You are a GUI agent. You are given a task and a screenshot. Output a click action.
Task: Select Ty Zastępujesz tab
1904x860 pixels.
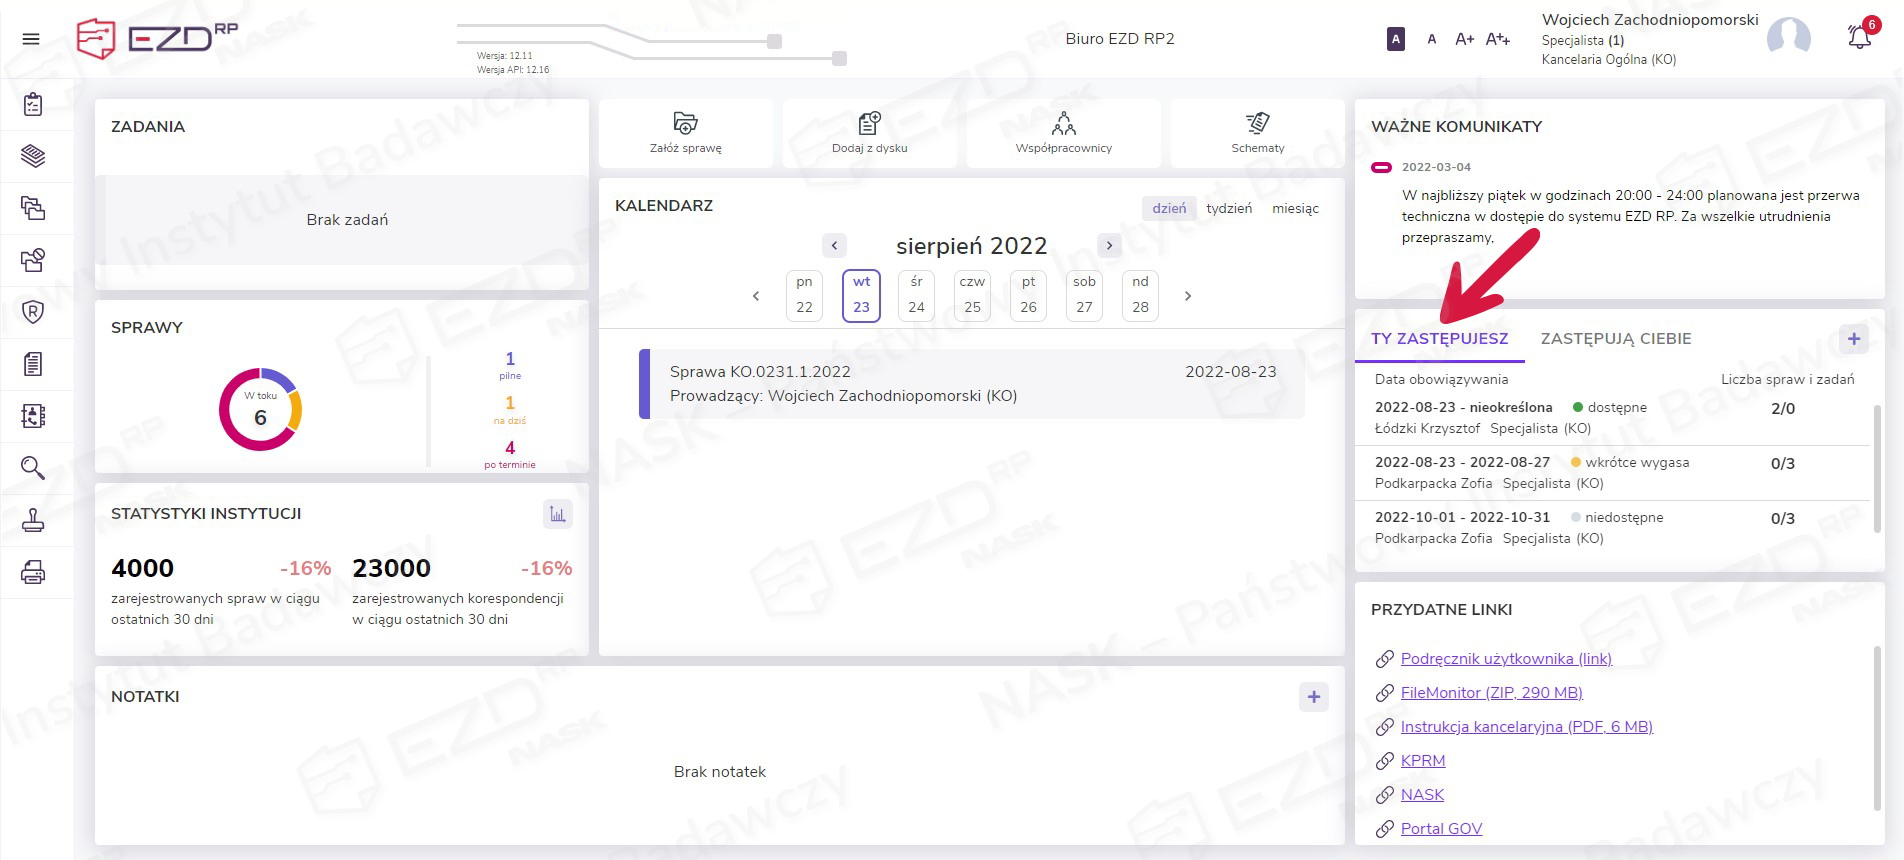click(x=1439, y=339)
